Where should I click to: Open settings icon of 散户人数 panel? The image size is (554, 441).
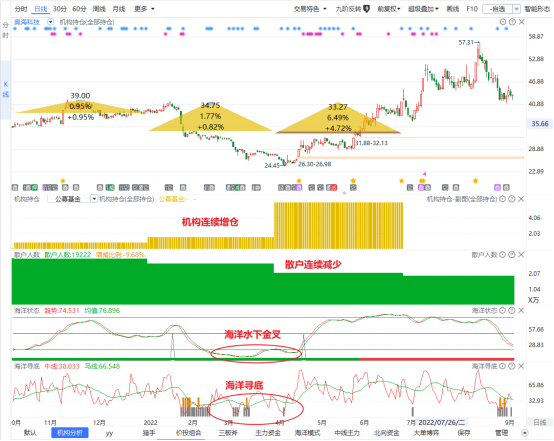coord(502,255)
